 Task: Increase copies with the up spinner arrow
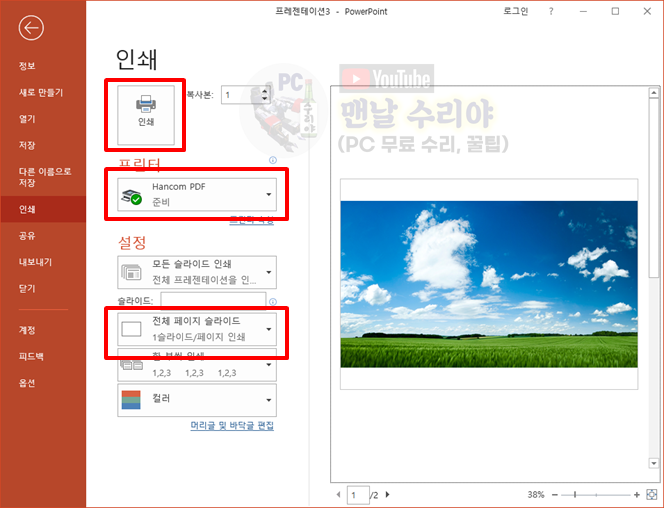(x=265, y=91)
